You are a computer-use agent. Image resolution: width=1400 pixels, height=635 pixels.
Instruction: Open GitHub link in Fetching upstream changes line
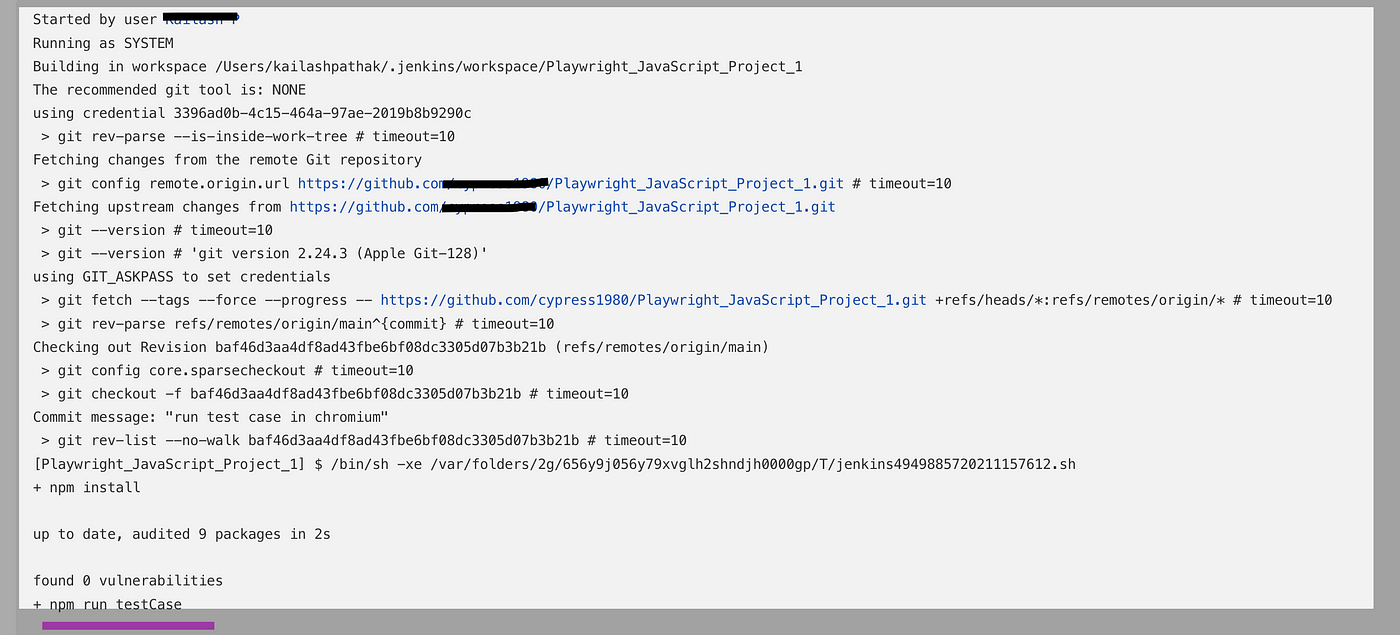pyautogui.click(x=562, y=207)
